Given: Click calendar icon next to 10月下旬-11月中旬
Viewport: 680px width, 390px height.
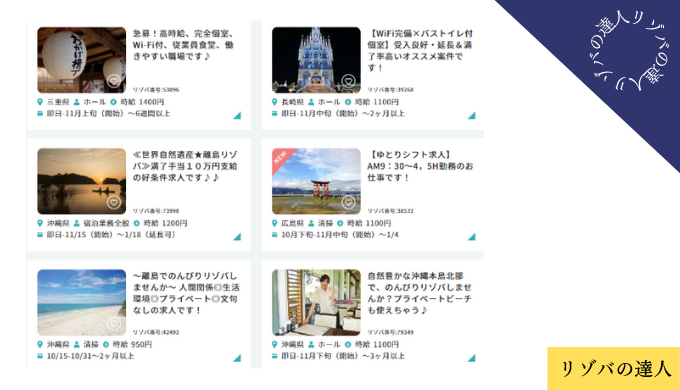Looking at the screenshot, I should coord(274,235).
